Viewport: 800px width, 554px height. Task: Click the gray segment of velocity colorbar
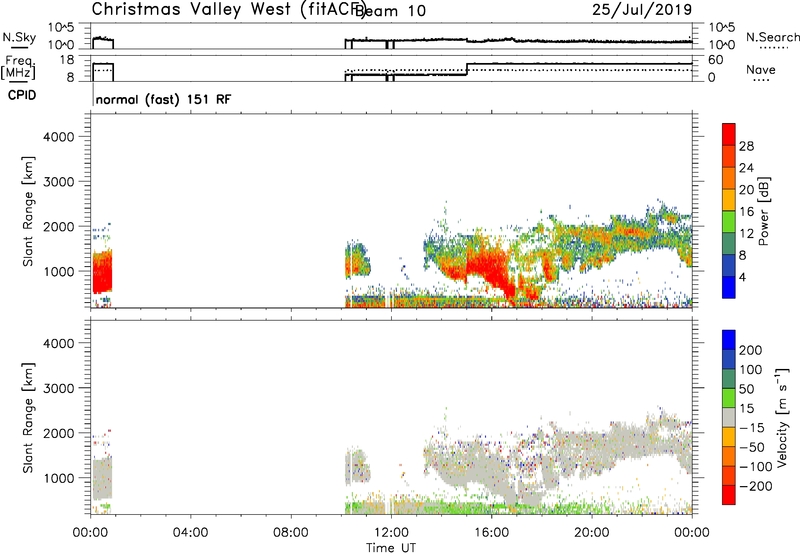729,417
